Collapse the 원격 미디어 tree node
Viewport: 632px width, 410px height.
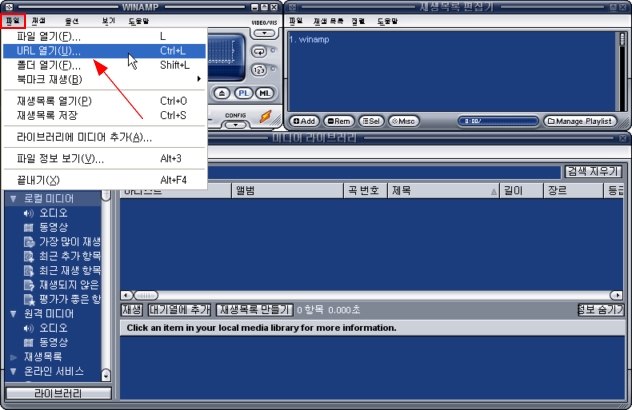[x=13, y=314]
